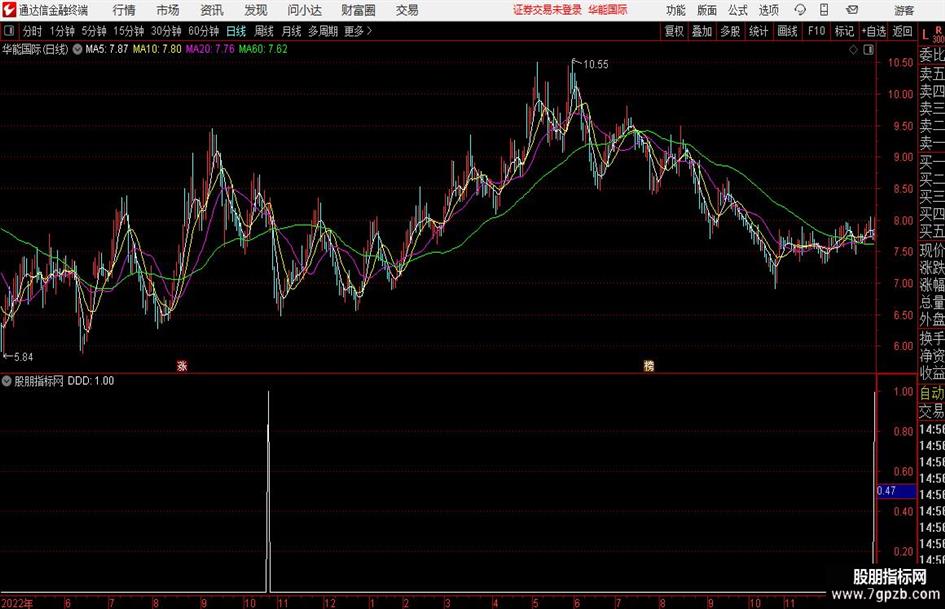The width and height of the screenshot is (945, 609).
Task: Click the 10.55 high price label
Action: (595, 65)
